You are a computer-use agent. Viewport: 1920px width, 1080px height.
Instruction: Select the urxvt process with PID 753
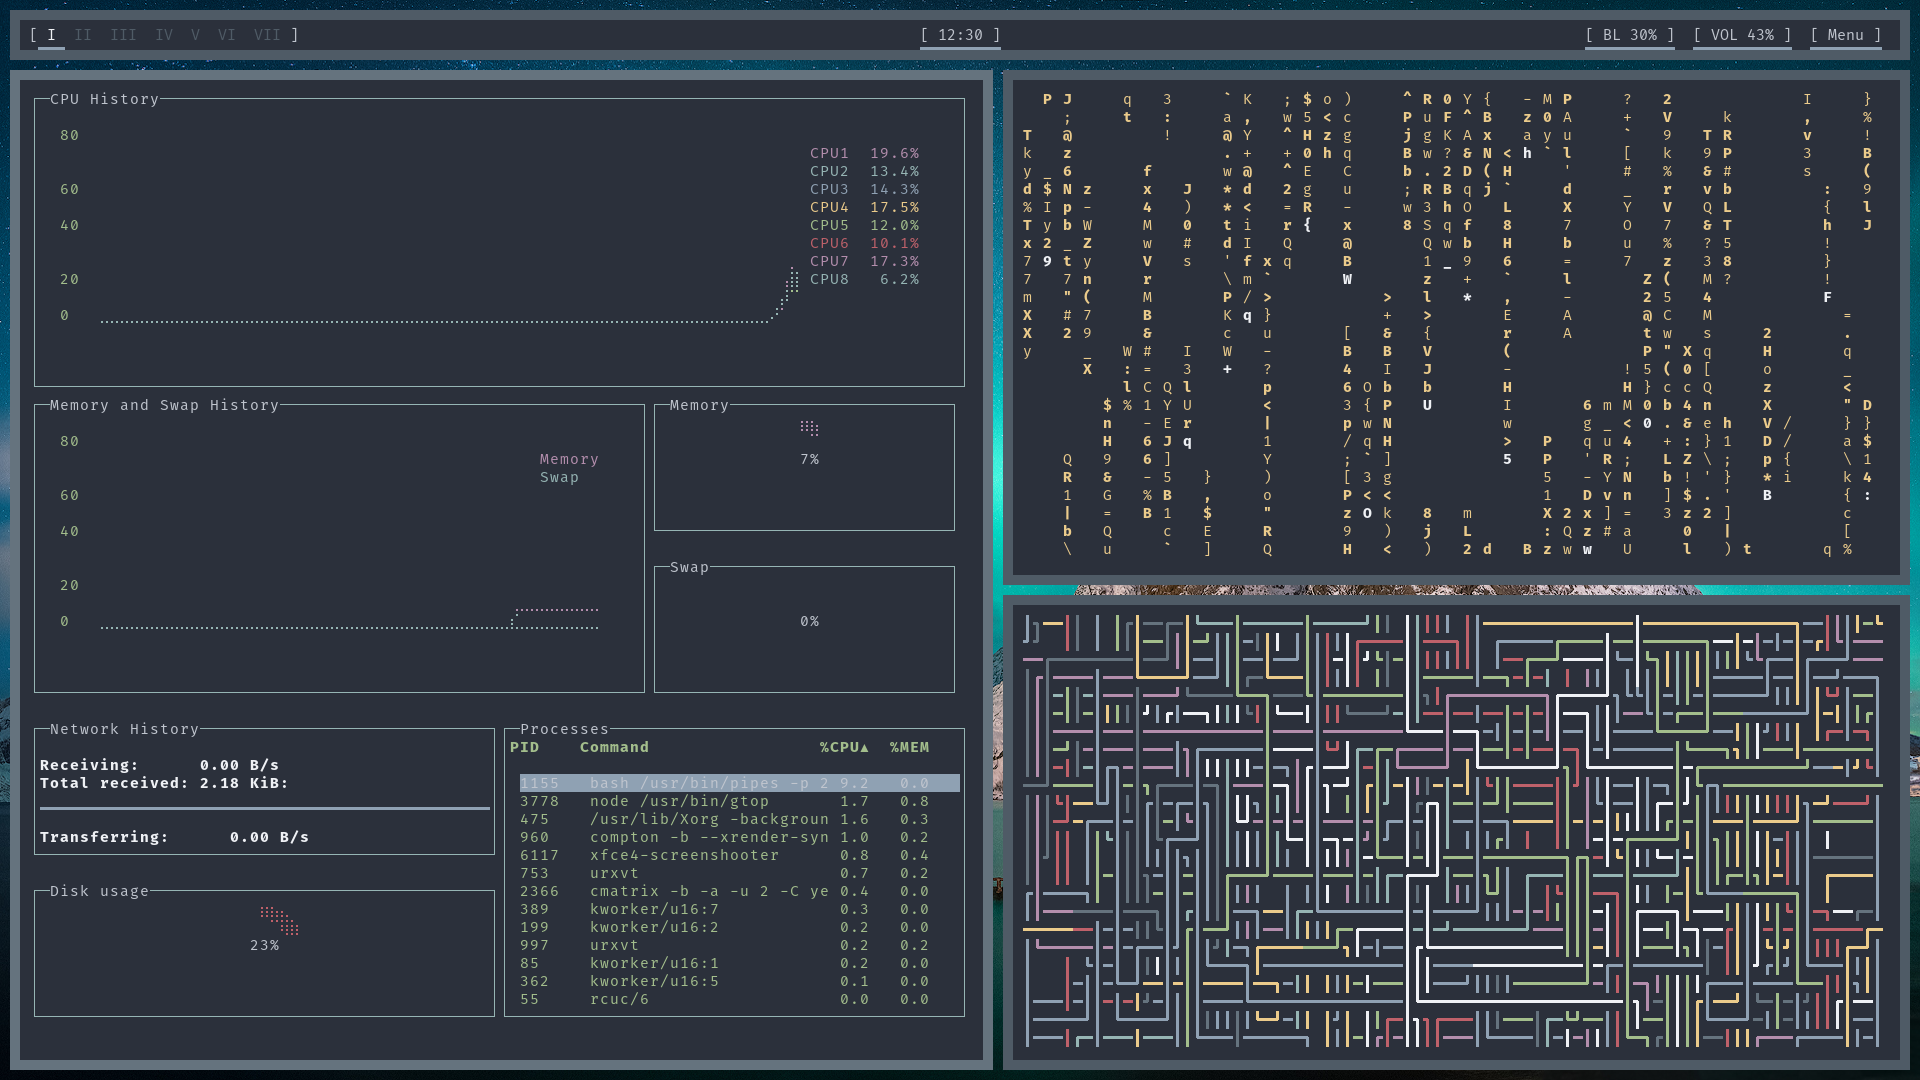[x=739, y=873]
